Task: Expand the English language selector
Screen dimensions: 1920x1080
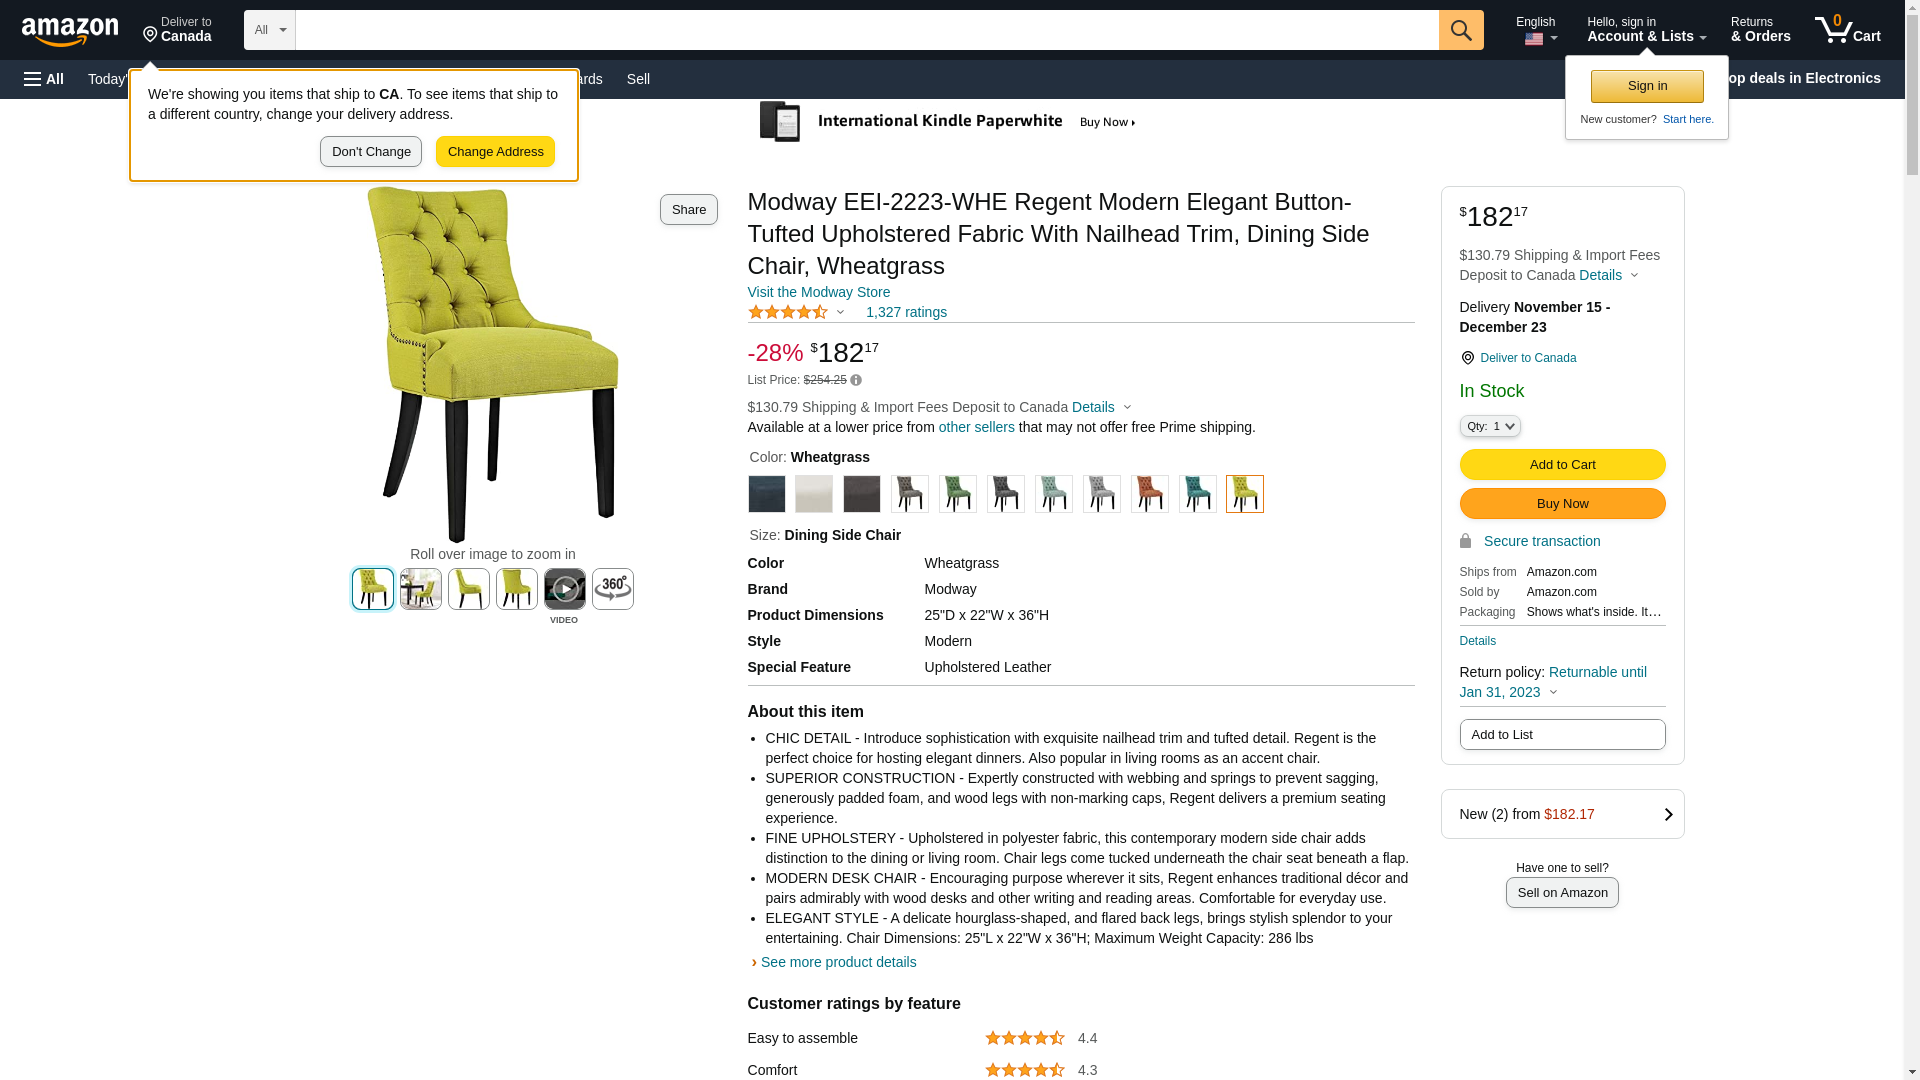Action: [1536, 30]
